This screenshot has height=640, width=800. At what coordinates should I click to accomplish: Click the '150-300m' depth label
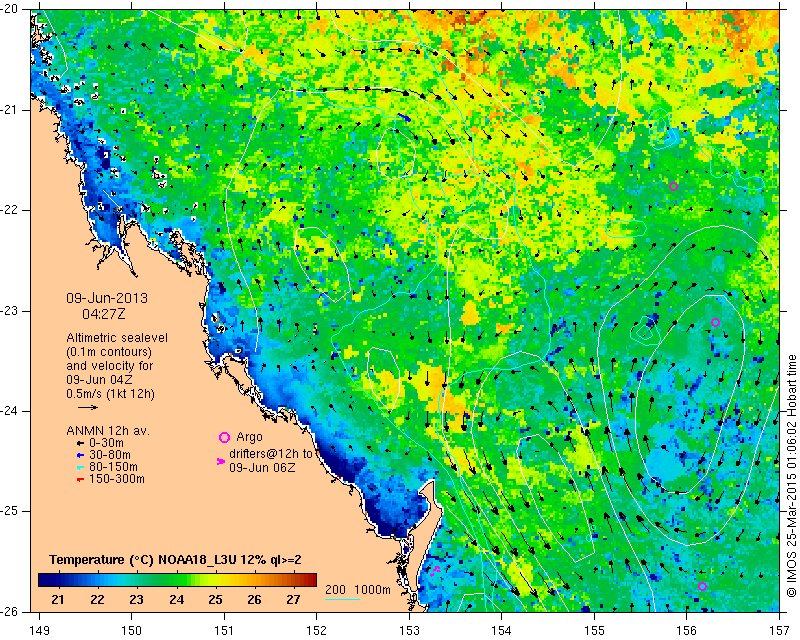117,479
